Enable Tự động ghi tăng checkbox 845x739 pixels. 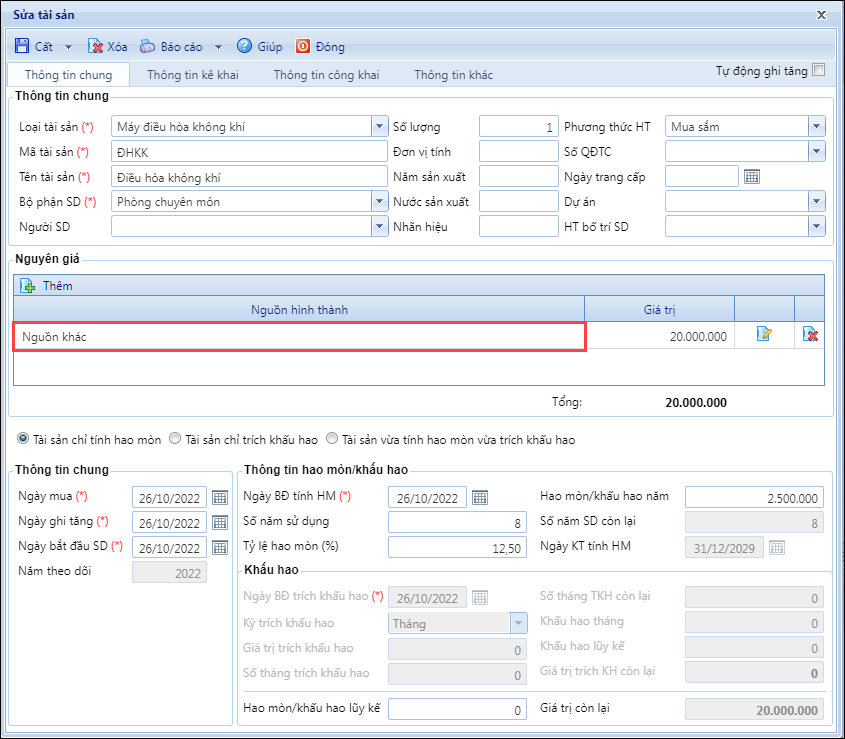[x=819, y=70]
